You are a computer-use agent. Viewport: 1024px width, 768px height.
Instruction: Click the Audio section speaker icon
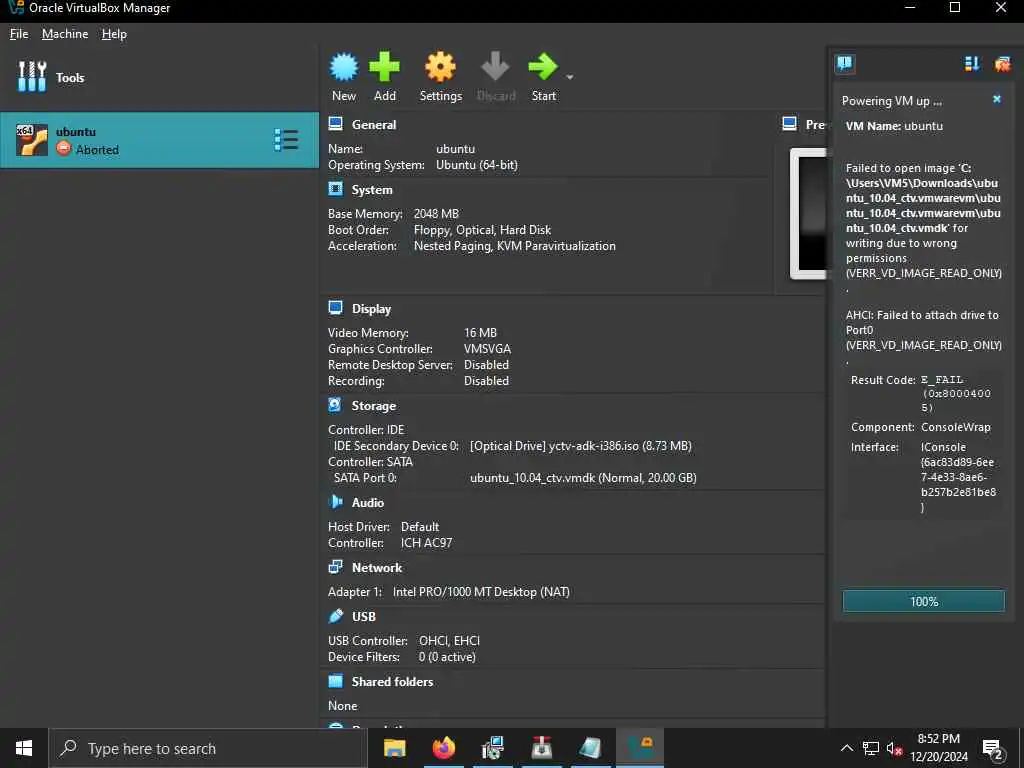tap(335, 502)
